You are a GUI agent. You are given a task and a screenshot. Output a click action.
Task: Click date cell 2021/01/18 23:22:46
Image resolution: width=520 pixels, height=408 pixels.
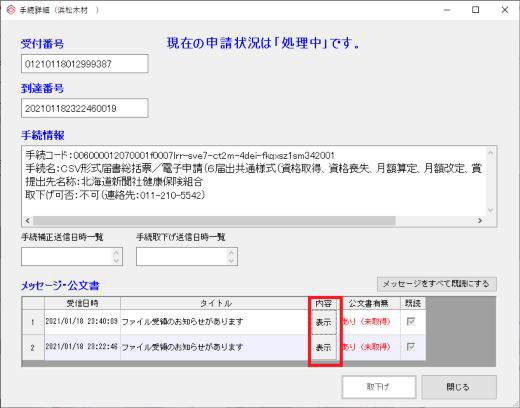coord(82,347)
